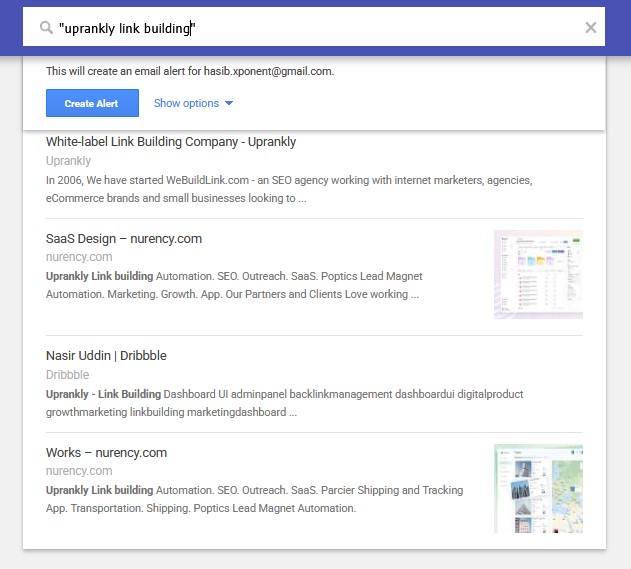Open Works – nurency.com result

pos(106,453)
